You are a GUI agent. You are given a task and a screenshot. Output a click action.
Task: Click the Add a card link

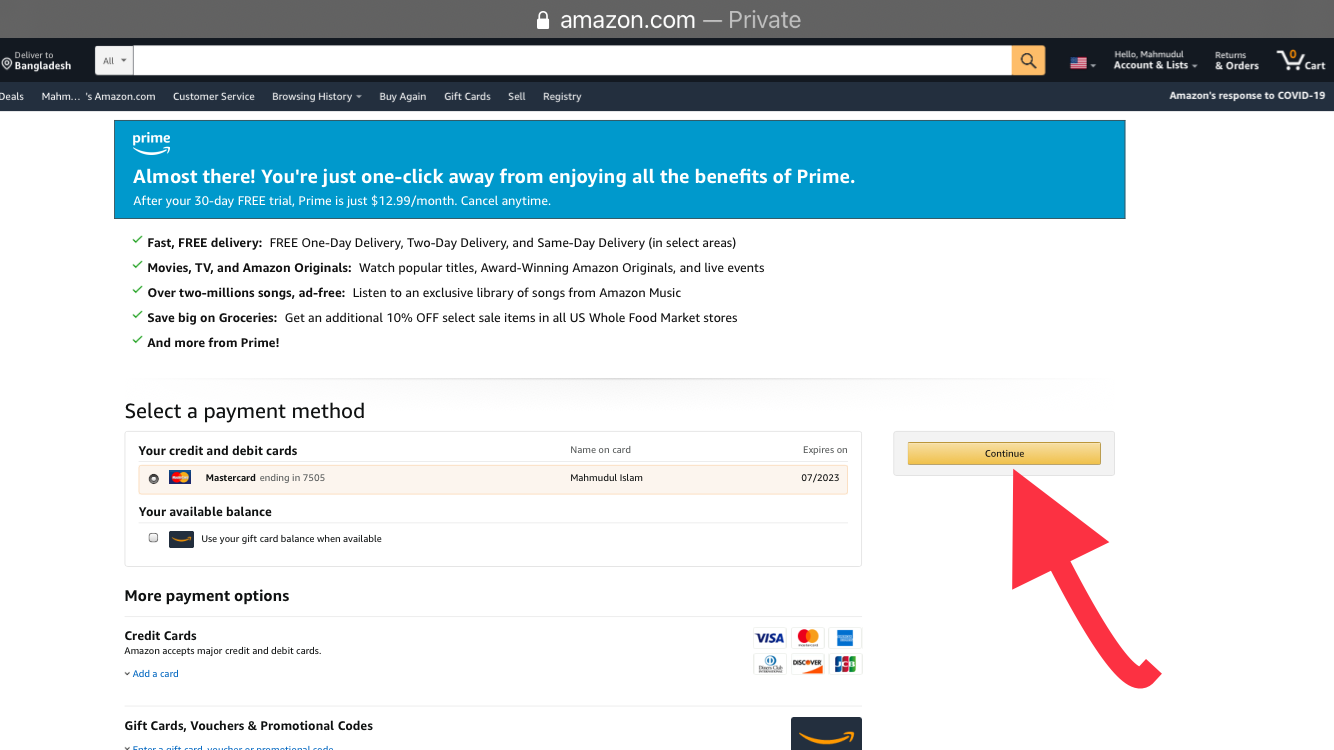click(x=155, y=673)
